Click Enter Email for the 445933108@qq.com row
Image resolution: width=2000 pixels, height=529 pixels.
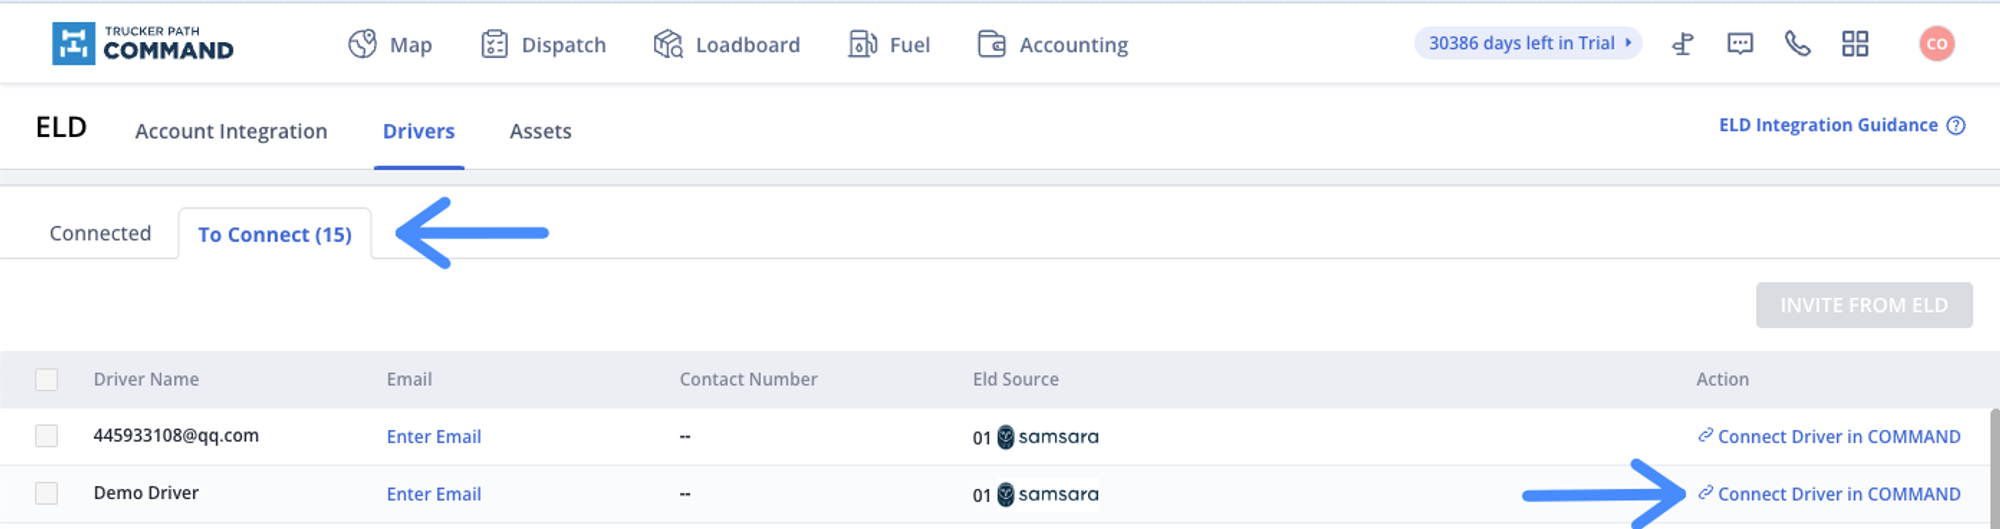[434, 437]
